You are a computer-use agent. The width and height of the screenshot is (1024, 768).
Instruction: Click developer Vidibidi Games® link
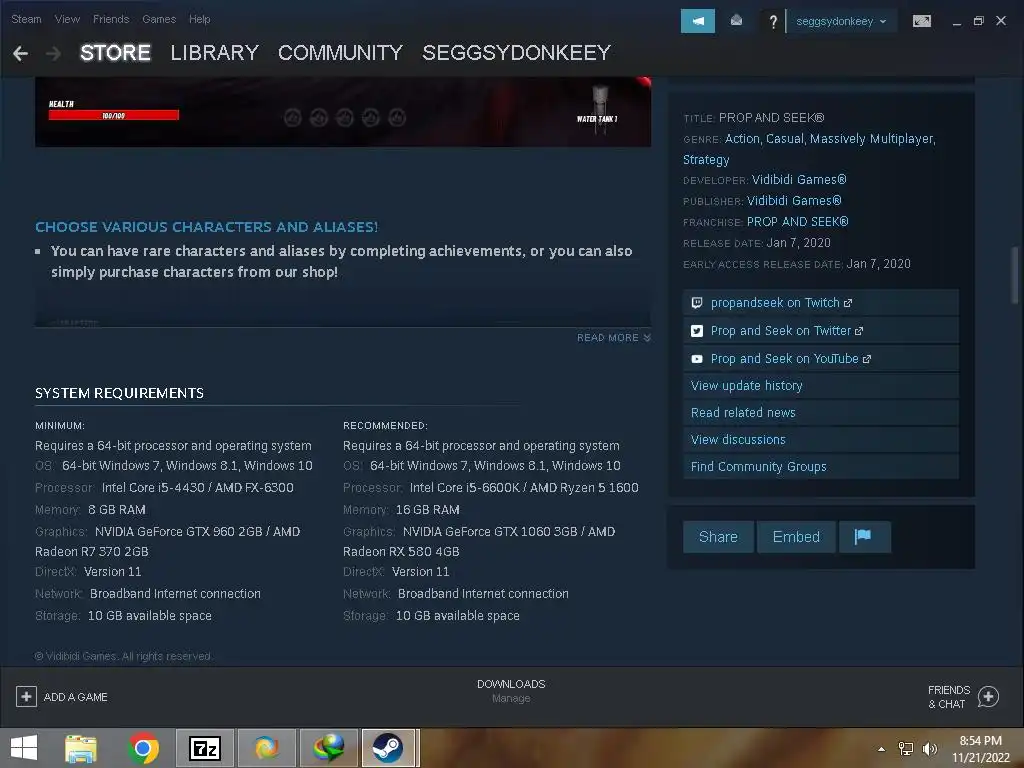[799, 180]
